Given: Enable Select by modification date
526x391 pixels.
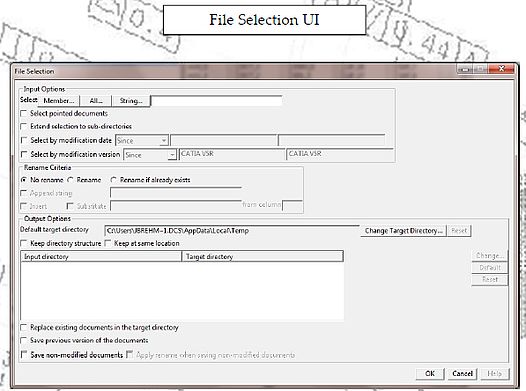Looking at the screenshot, I should [x=24, y=140].
